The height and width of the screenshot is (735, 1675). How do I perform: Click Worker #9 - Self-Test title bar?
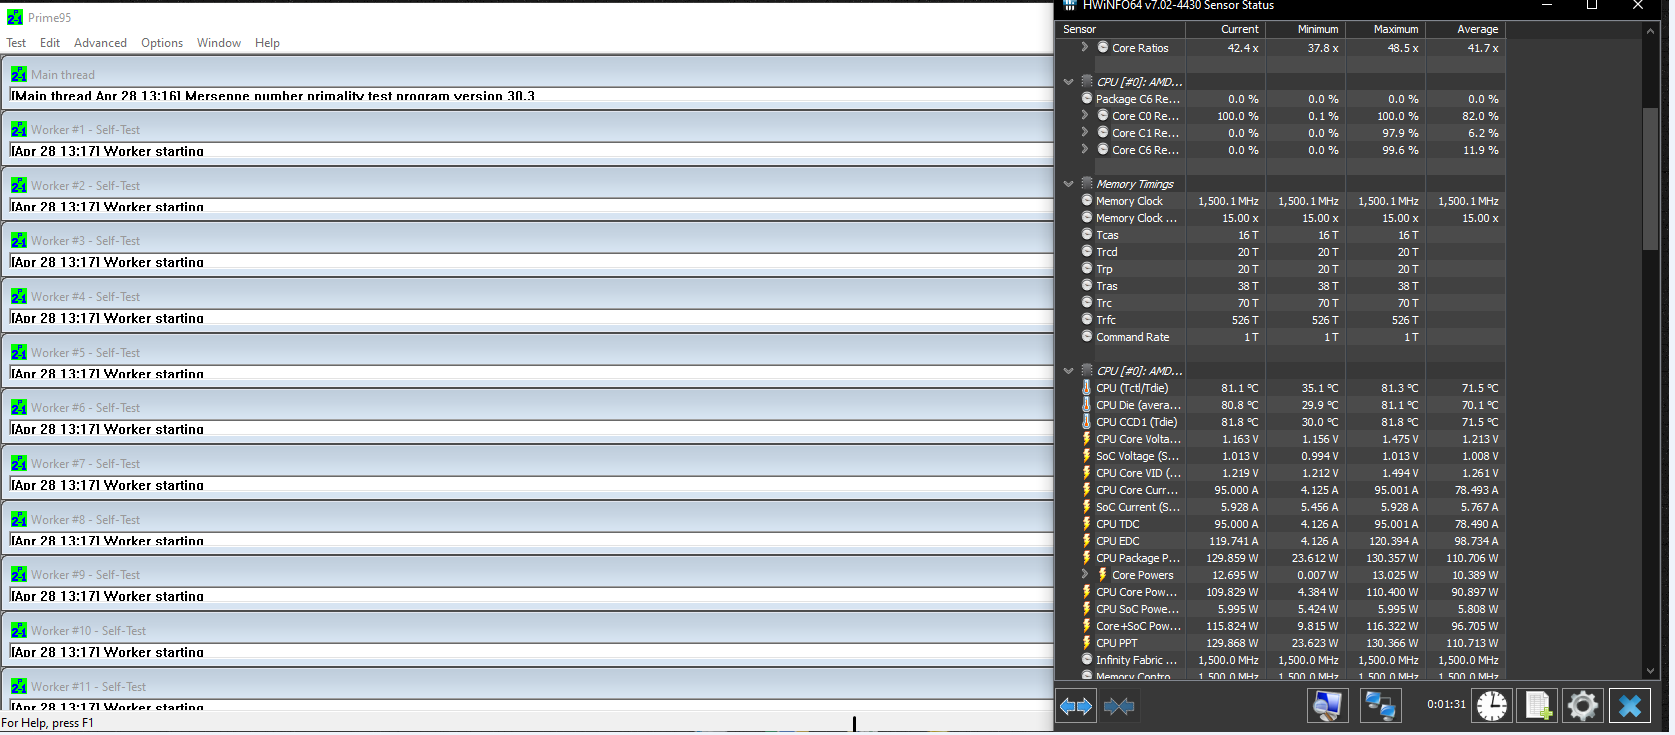(527, 574)
